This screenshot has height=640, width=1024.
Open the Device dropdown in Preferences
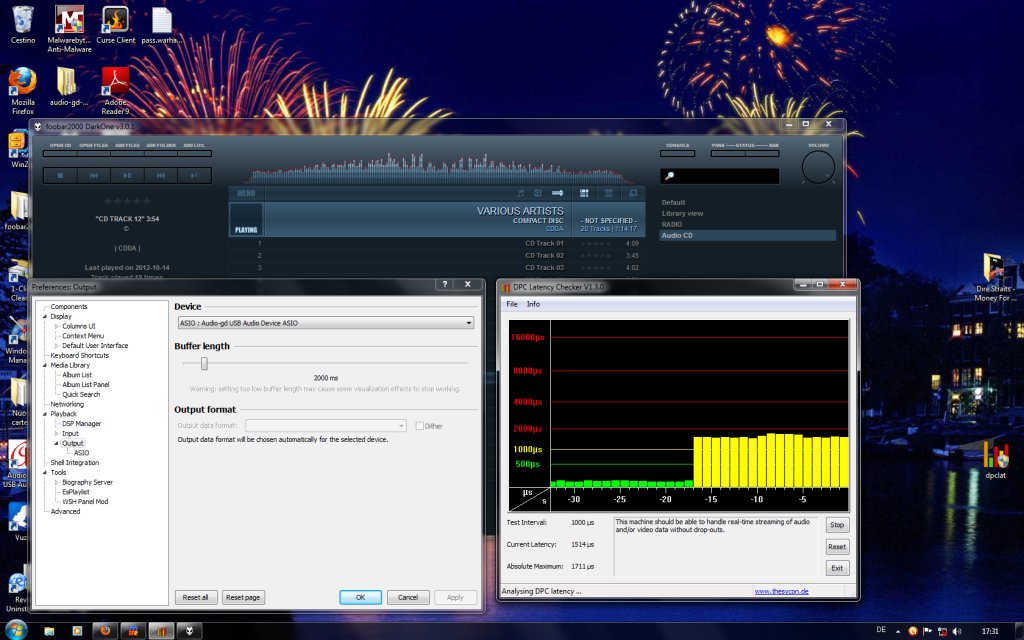coord(326,323)
